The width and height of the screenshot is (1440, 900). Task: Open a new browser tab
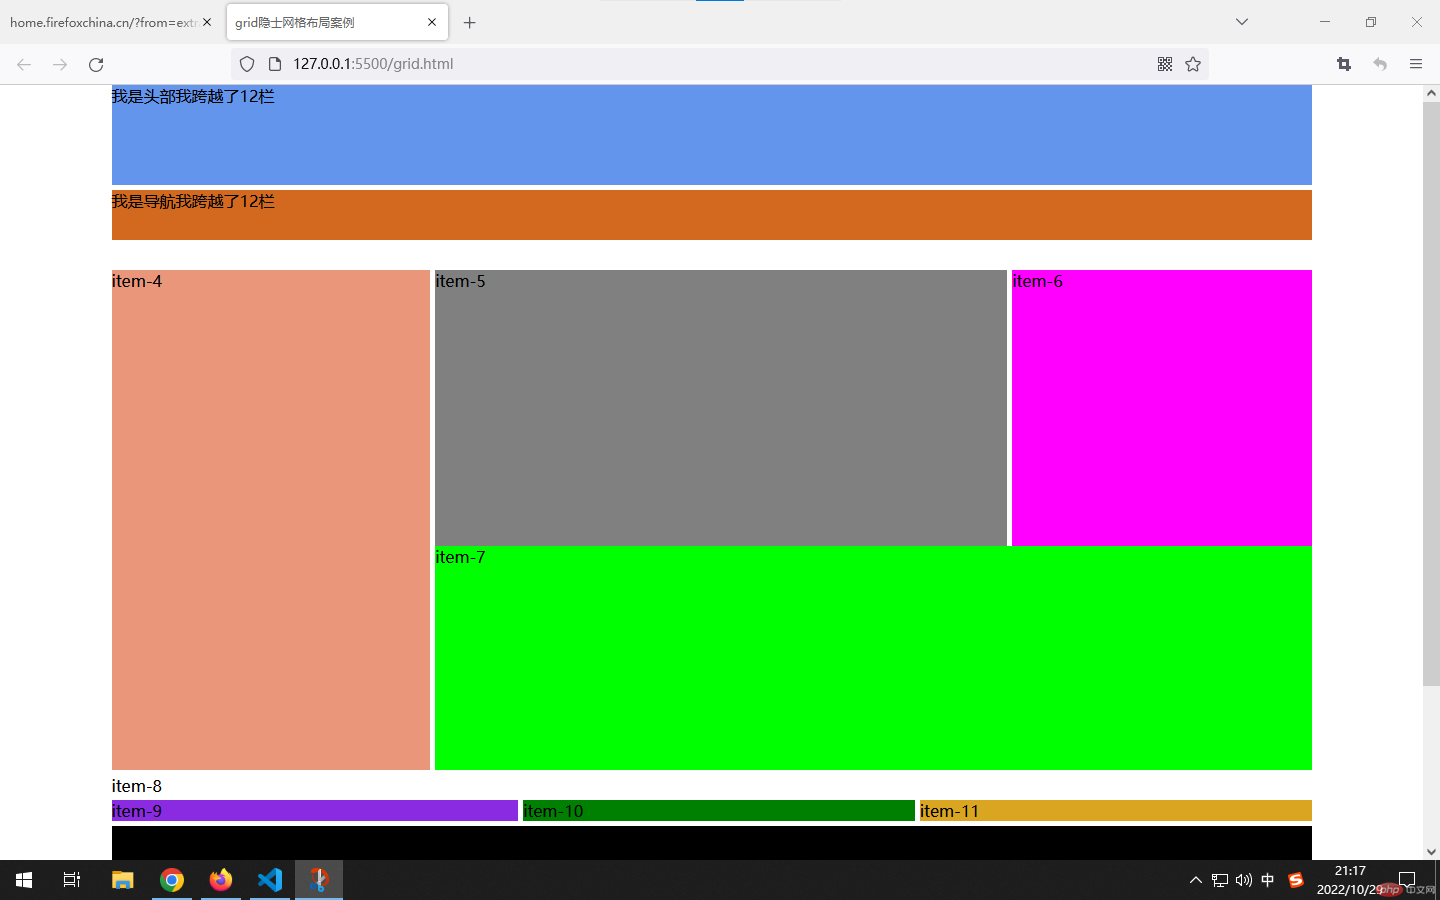[469, 22]
